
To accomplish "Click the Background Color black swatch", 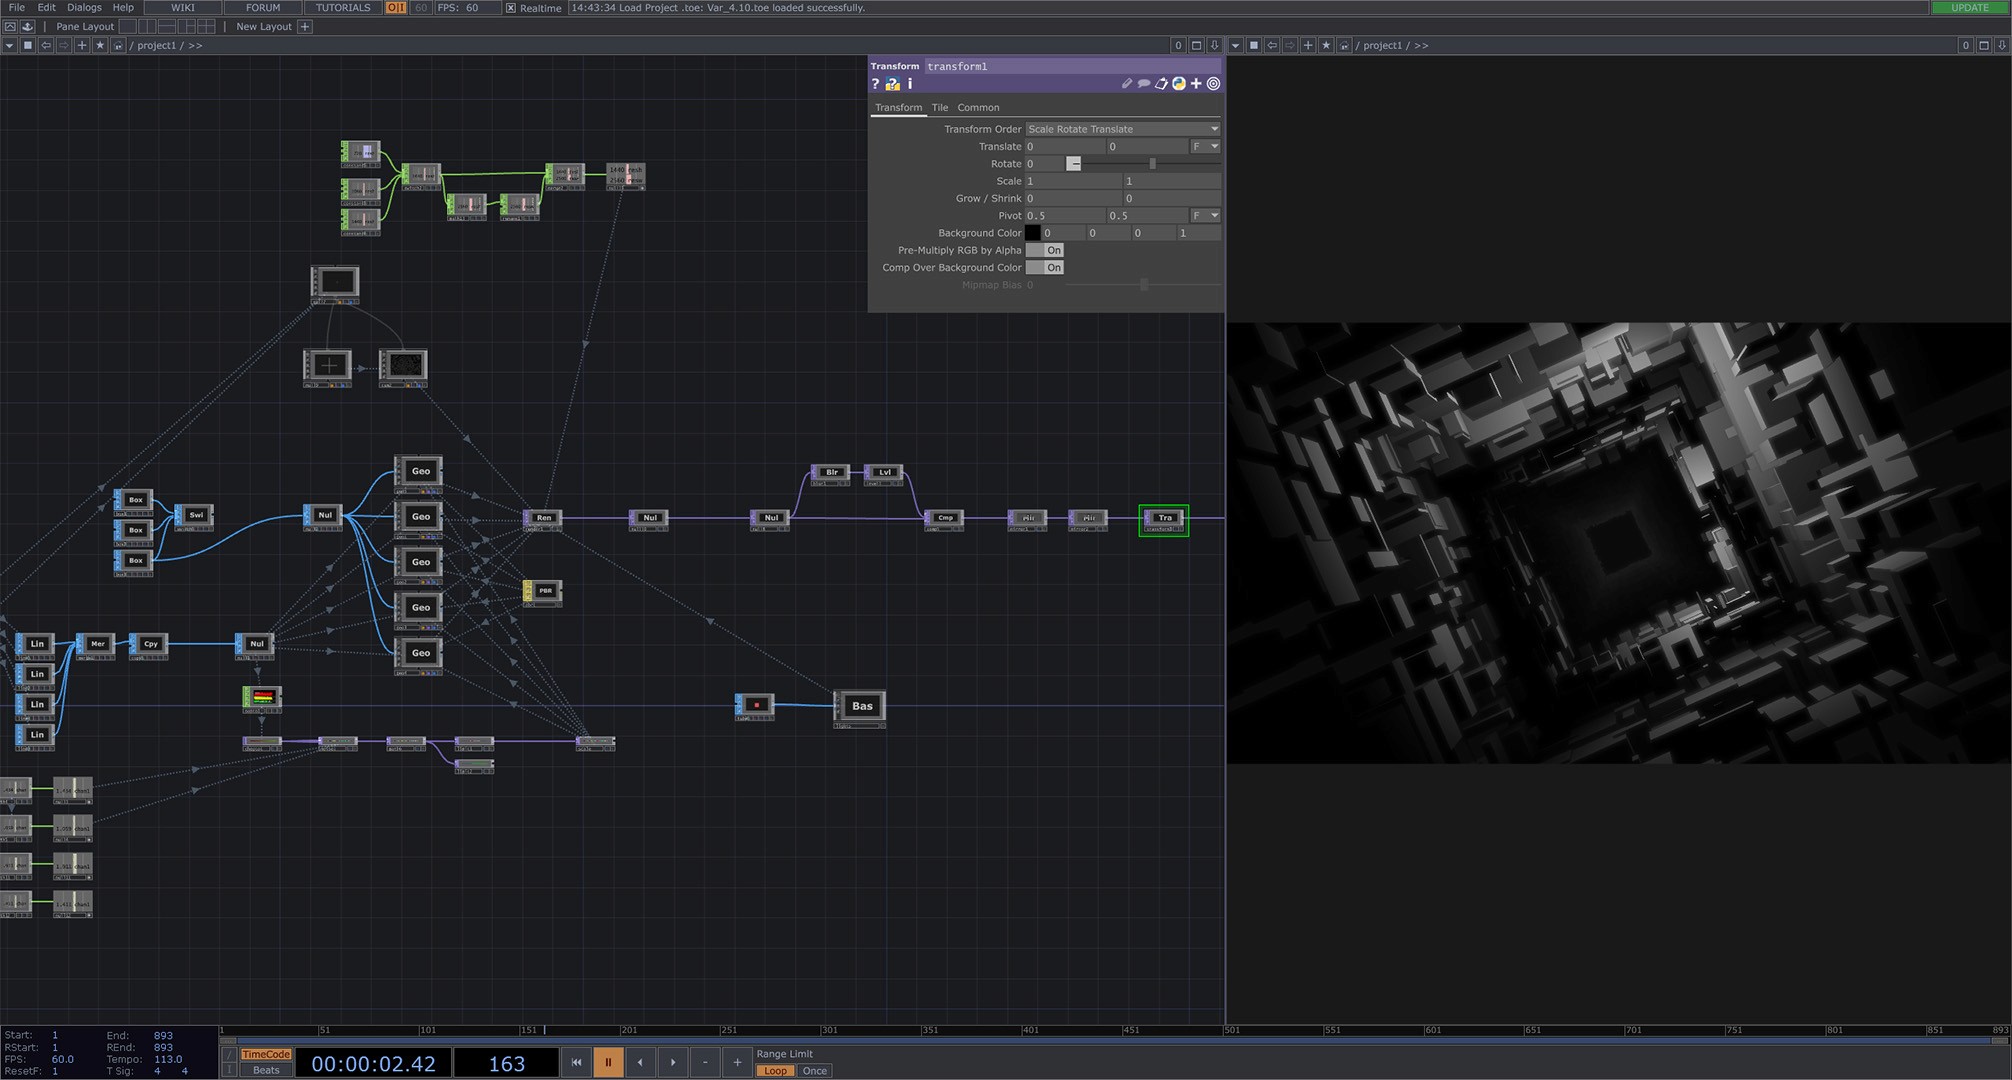I will pos(1033,233).
